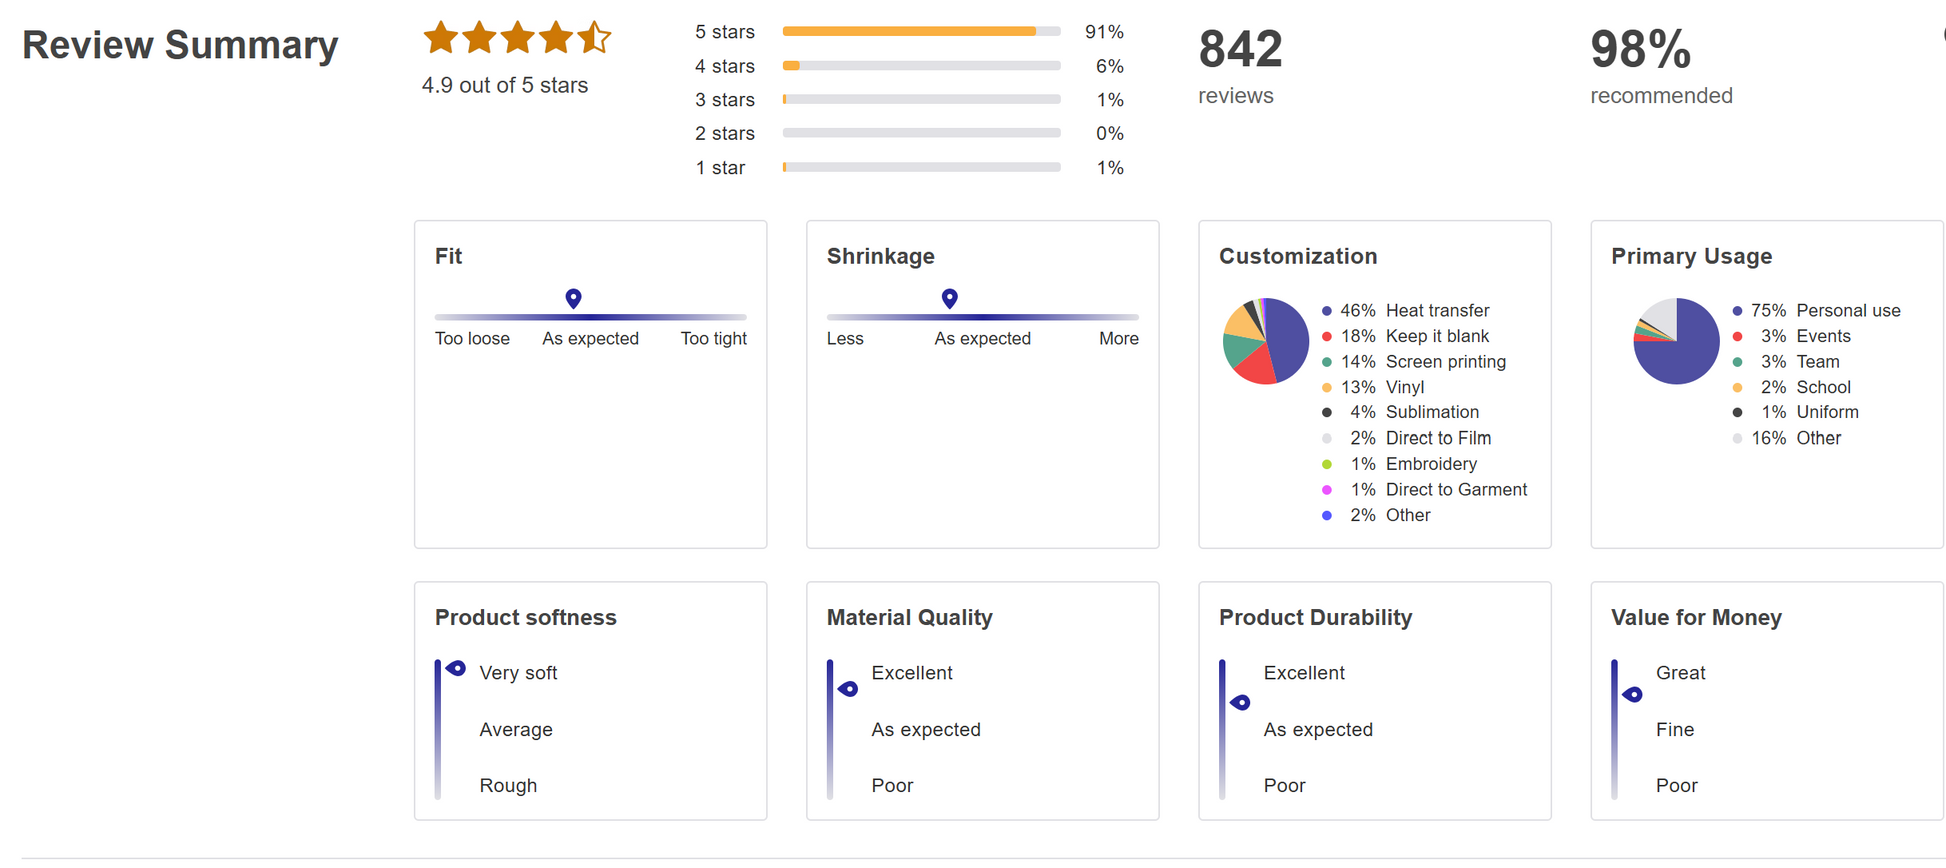Click the Keep it blank legend entry
This screenshot has width=1946, height=868.
coord(1436,336)
